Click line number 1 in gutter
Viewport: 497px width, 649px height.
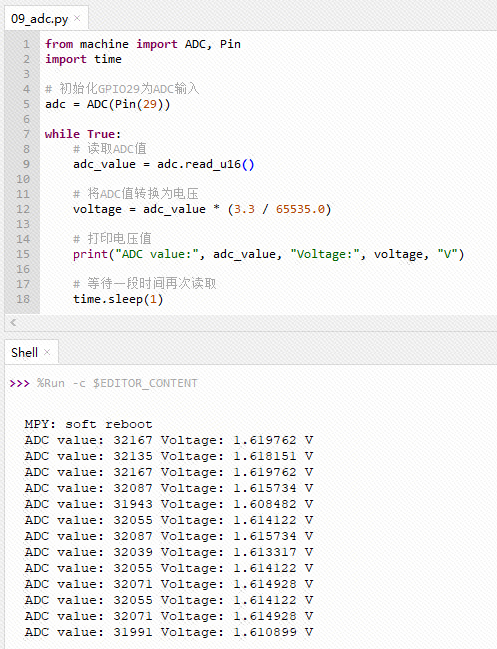pos(26,44)
